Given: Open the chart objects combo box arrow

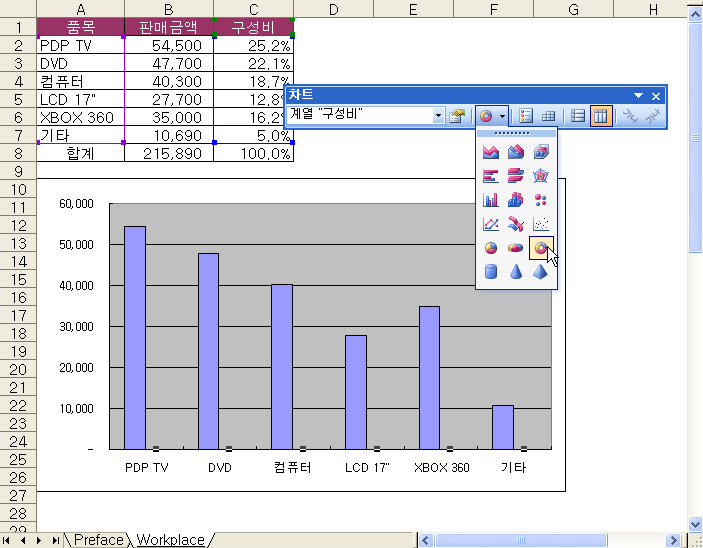Looking at the screenshot, I should (438, 116).
